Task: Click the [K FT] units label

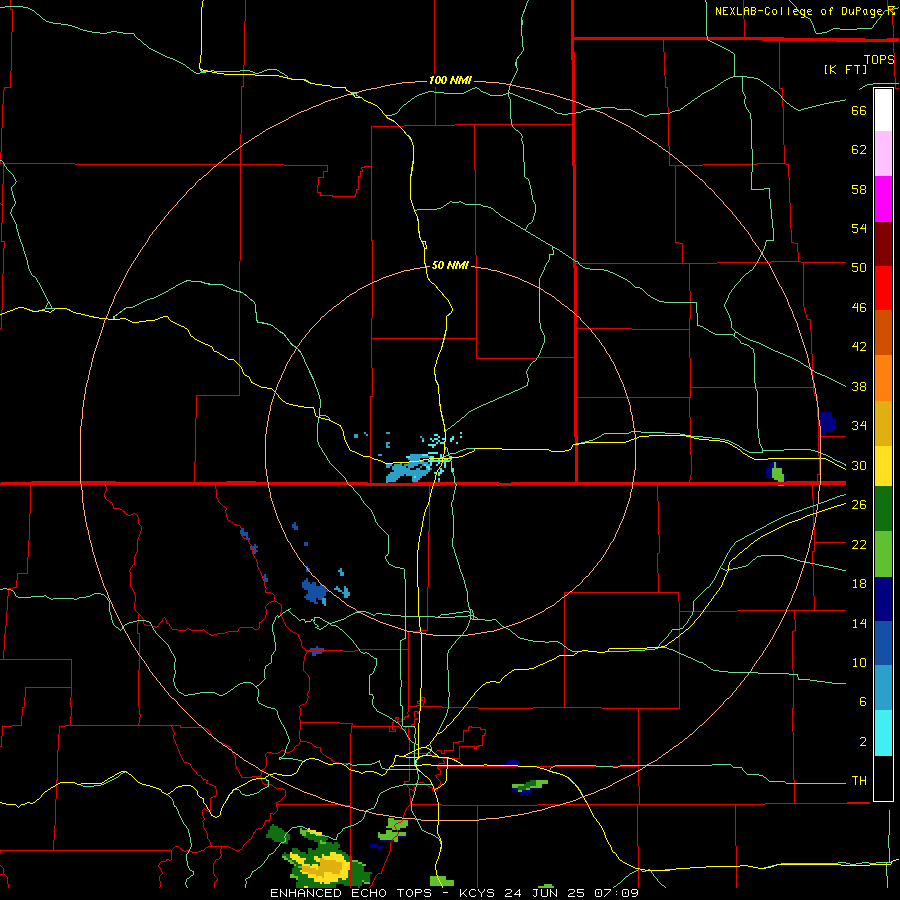Action: [845, 69]
